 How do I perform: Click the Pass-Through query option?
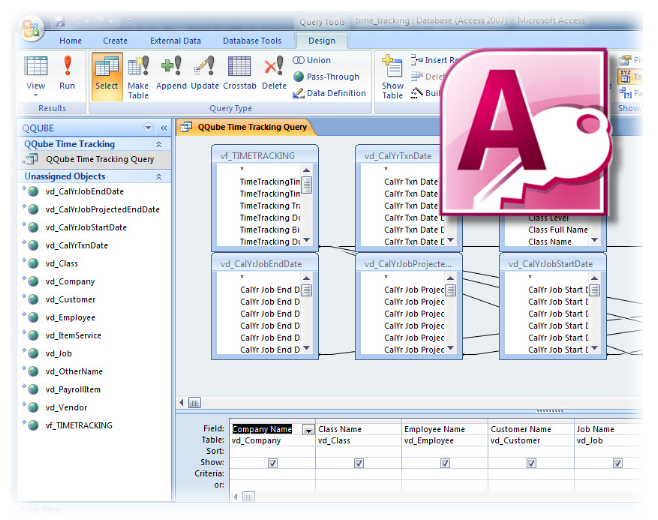point(326,77)
